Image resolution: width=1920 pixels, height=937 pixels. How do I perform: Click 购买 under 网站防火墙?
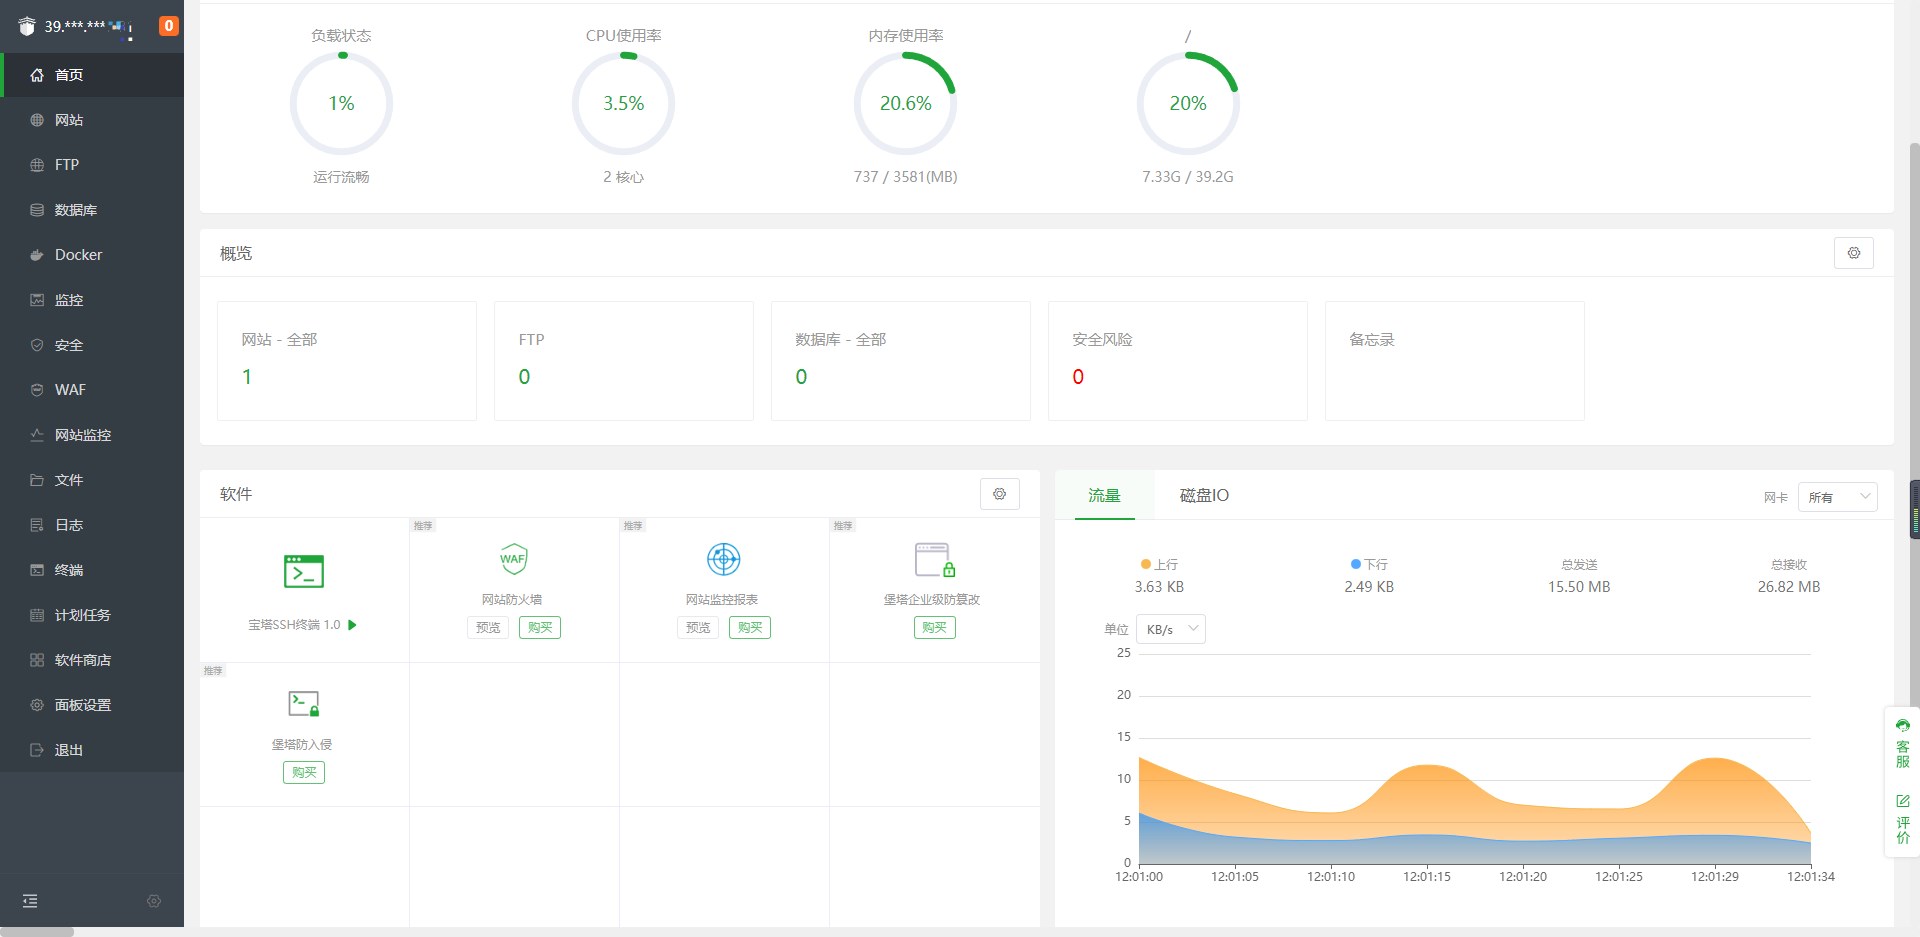coord(540,627)
